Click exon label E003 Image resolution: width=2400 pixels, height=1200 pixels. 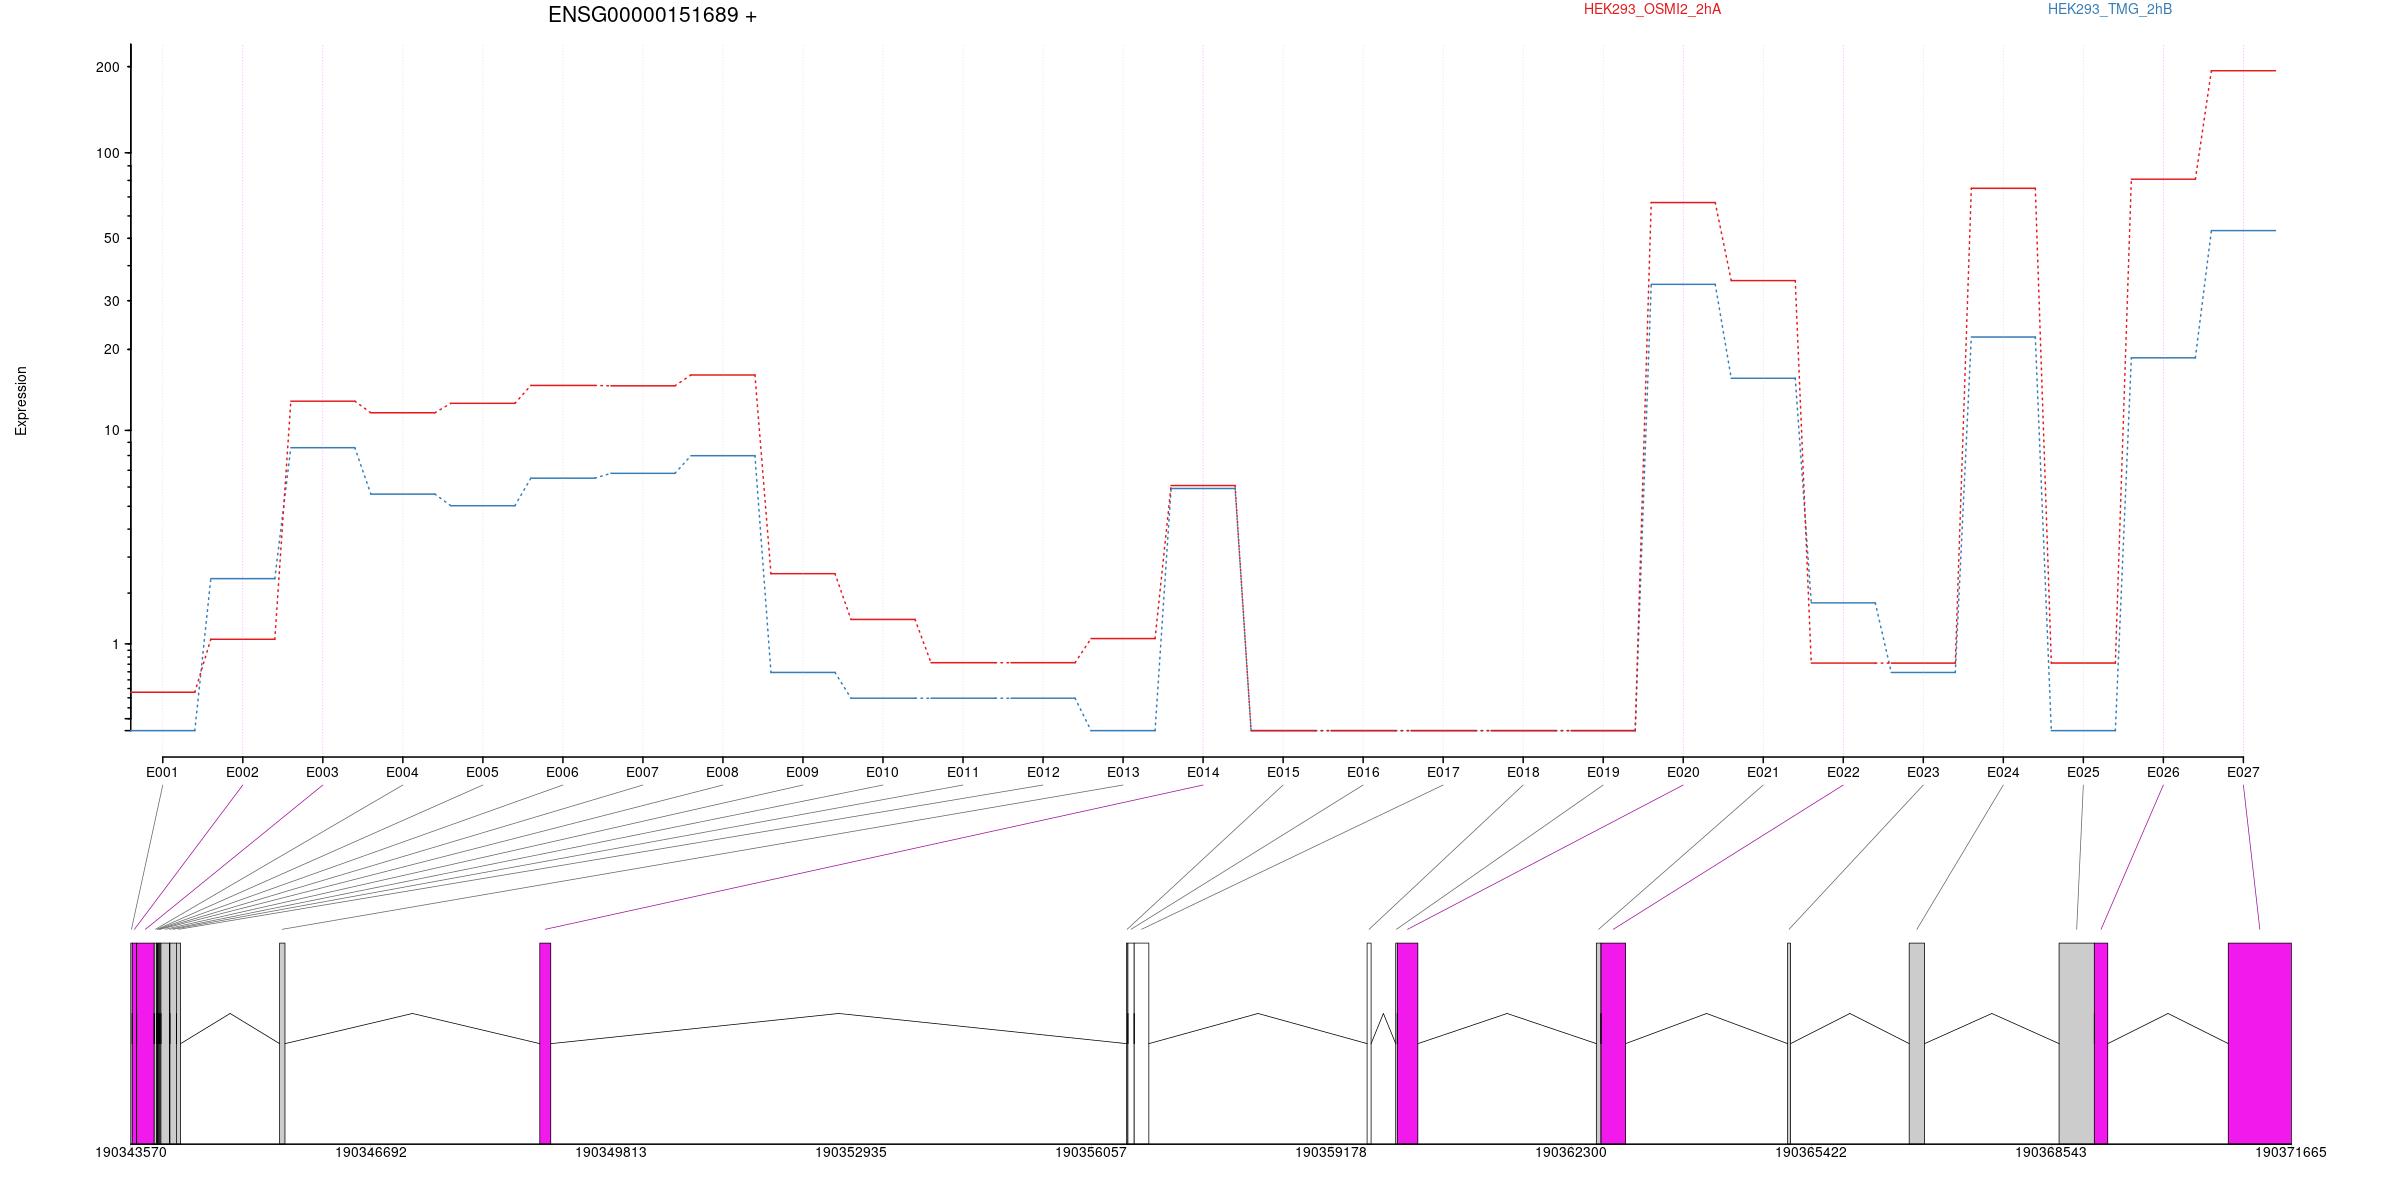322,772
